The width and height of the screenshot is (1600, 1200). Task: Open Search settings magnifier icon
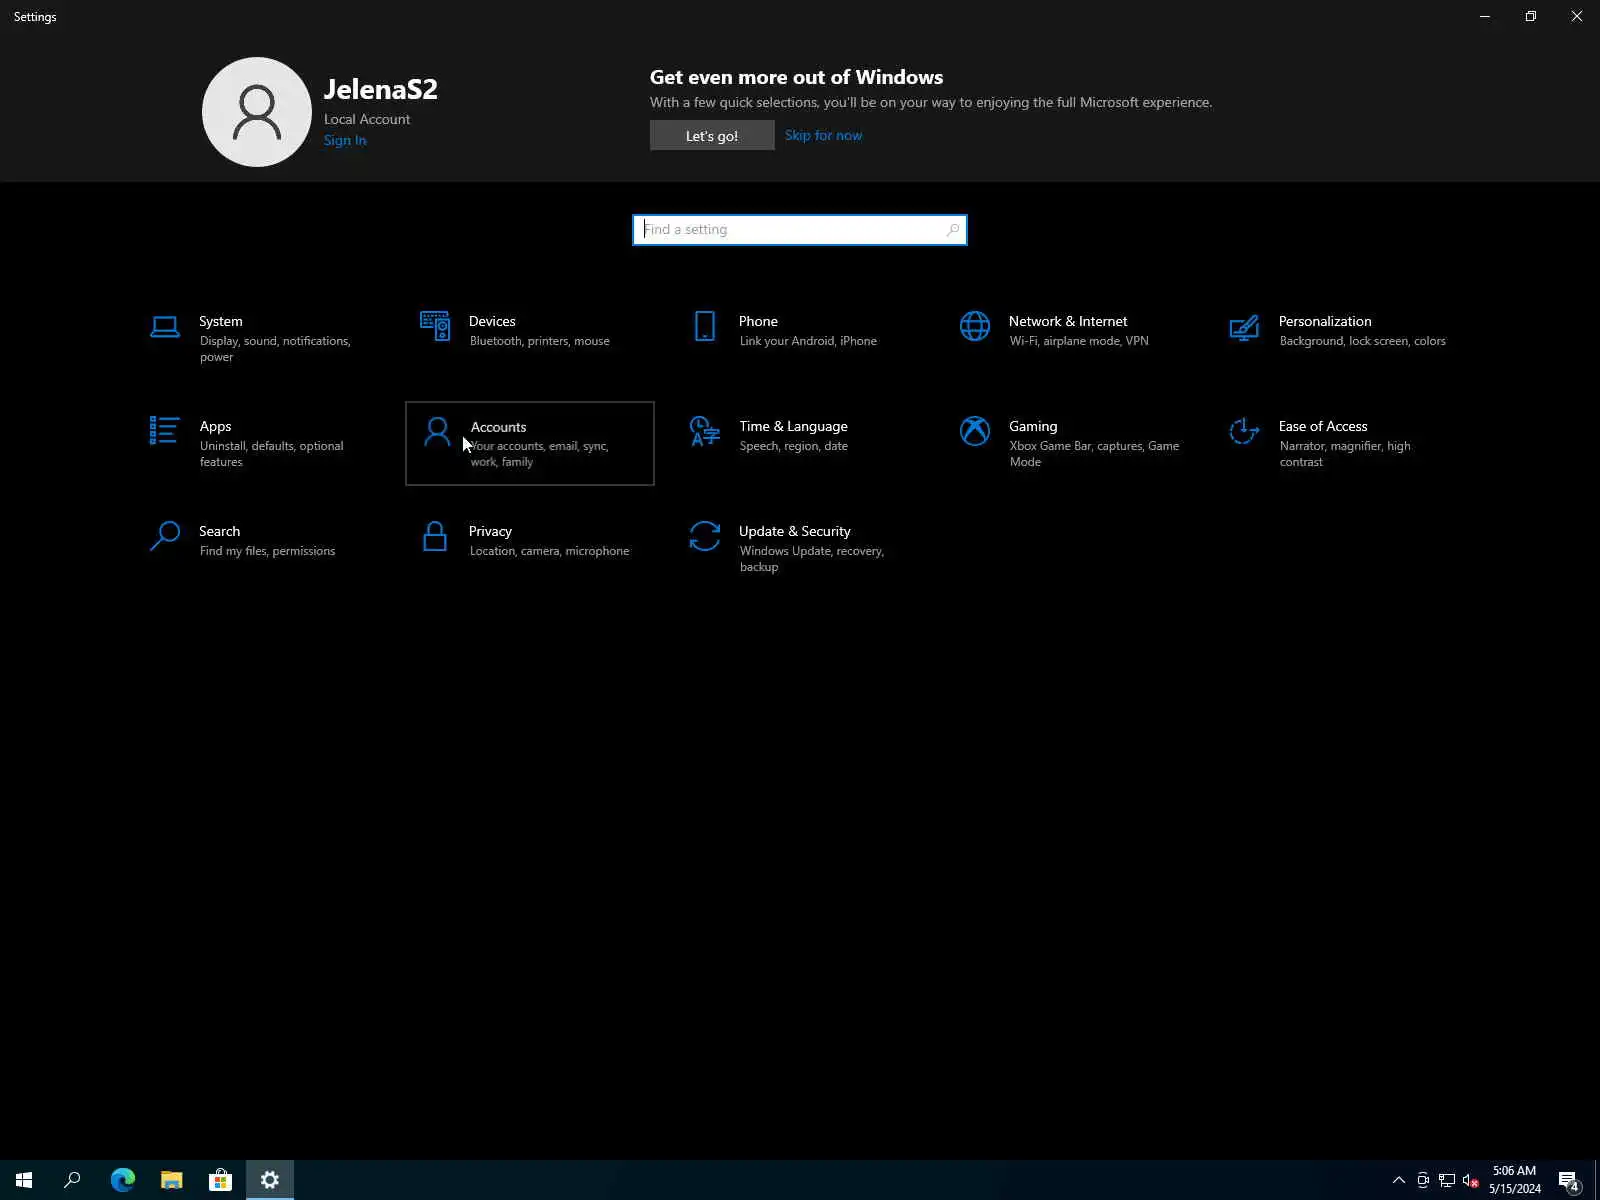(x=165, y=536)
